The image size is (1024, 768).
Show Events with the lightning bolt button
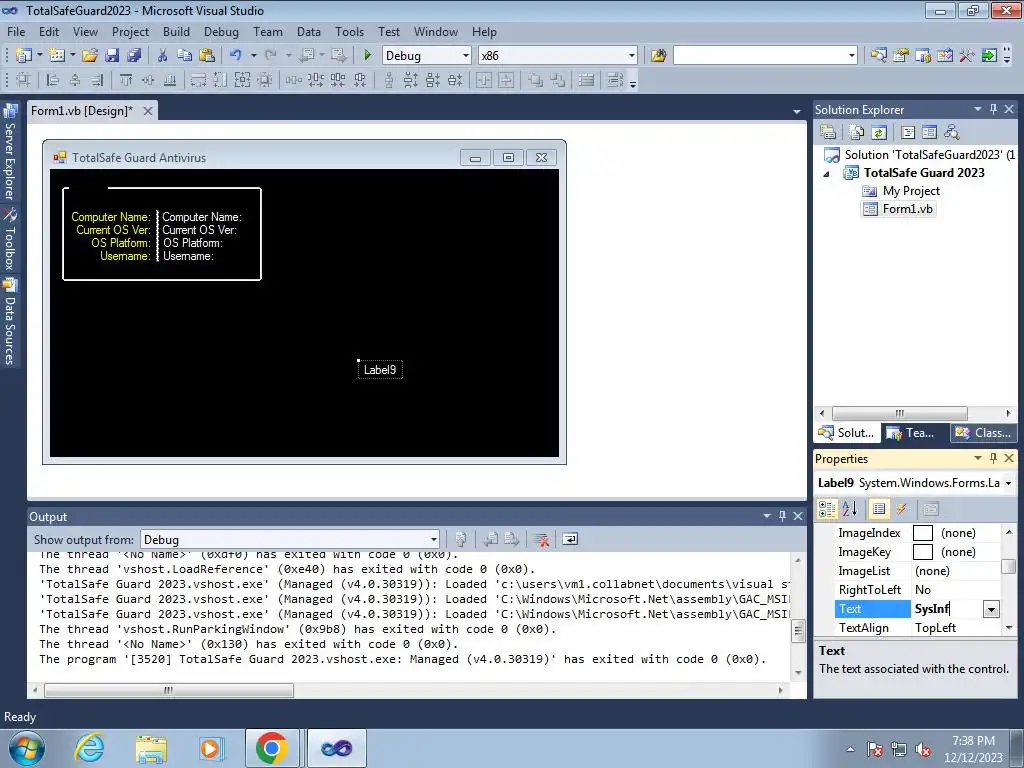902,509
